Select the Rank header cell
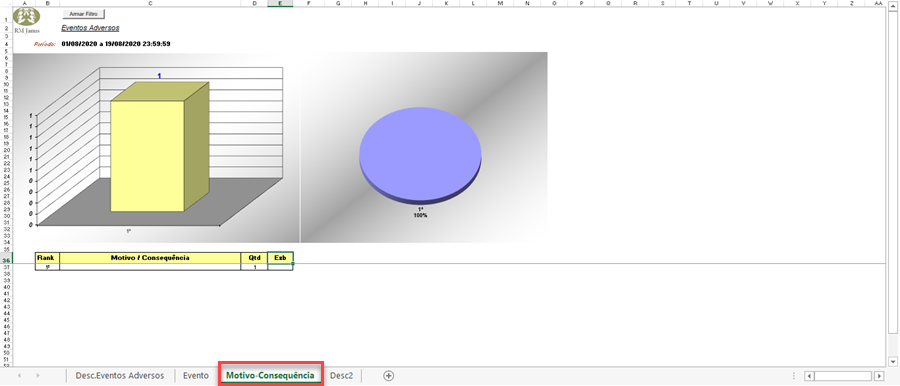The width and height of the screenshot is (900, 386). (47, 258)
